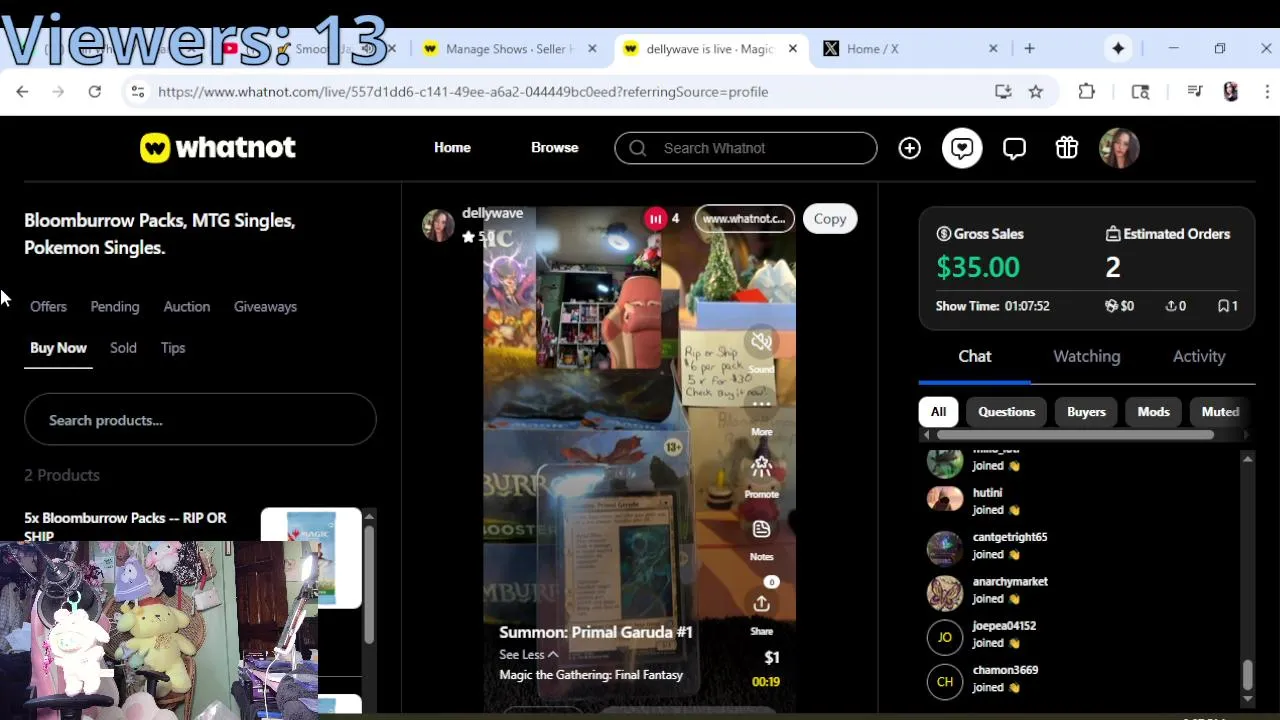Click joepea04152 JO avatar

(x=945, y=637)
